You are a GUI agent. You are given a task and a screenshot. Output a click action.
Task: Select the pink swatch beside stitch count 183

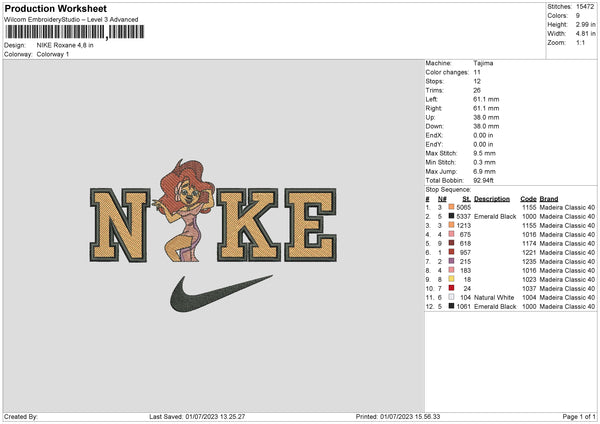coord(451,270)
